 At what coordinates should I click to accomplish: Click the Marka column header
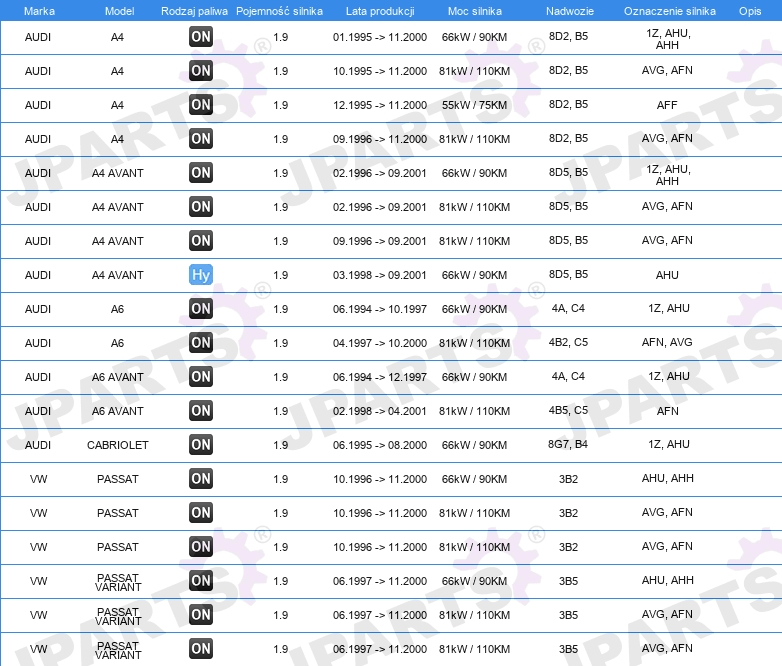click(x=39, y=11)
